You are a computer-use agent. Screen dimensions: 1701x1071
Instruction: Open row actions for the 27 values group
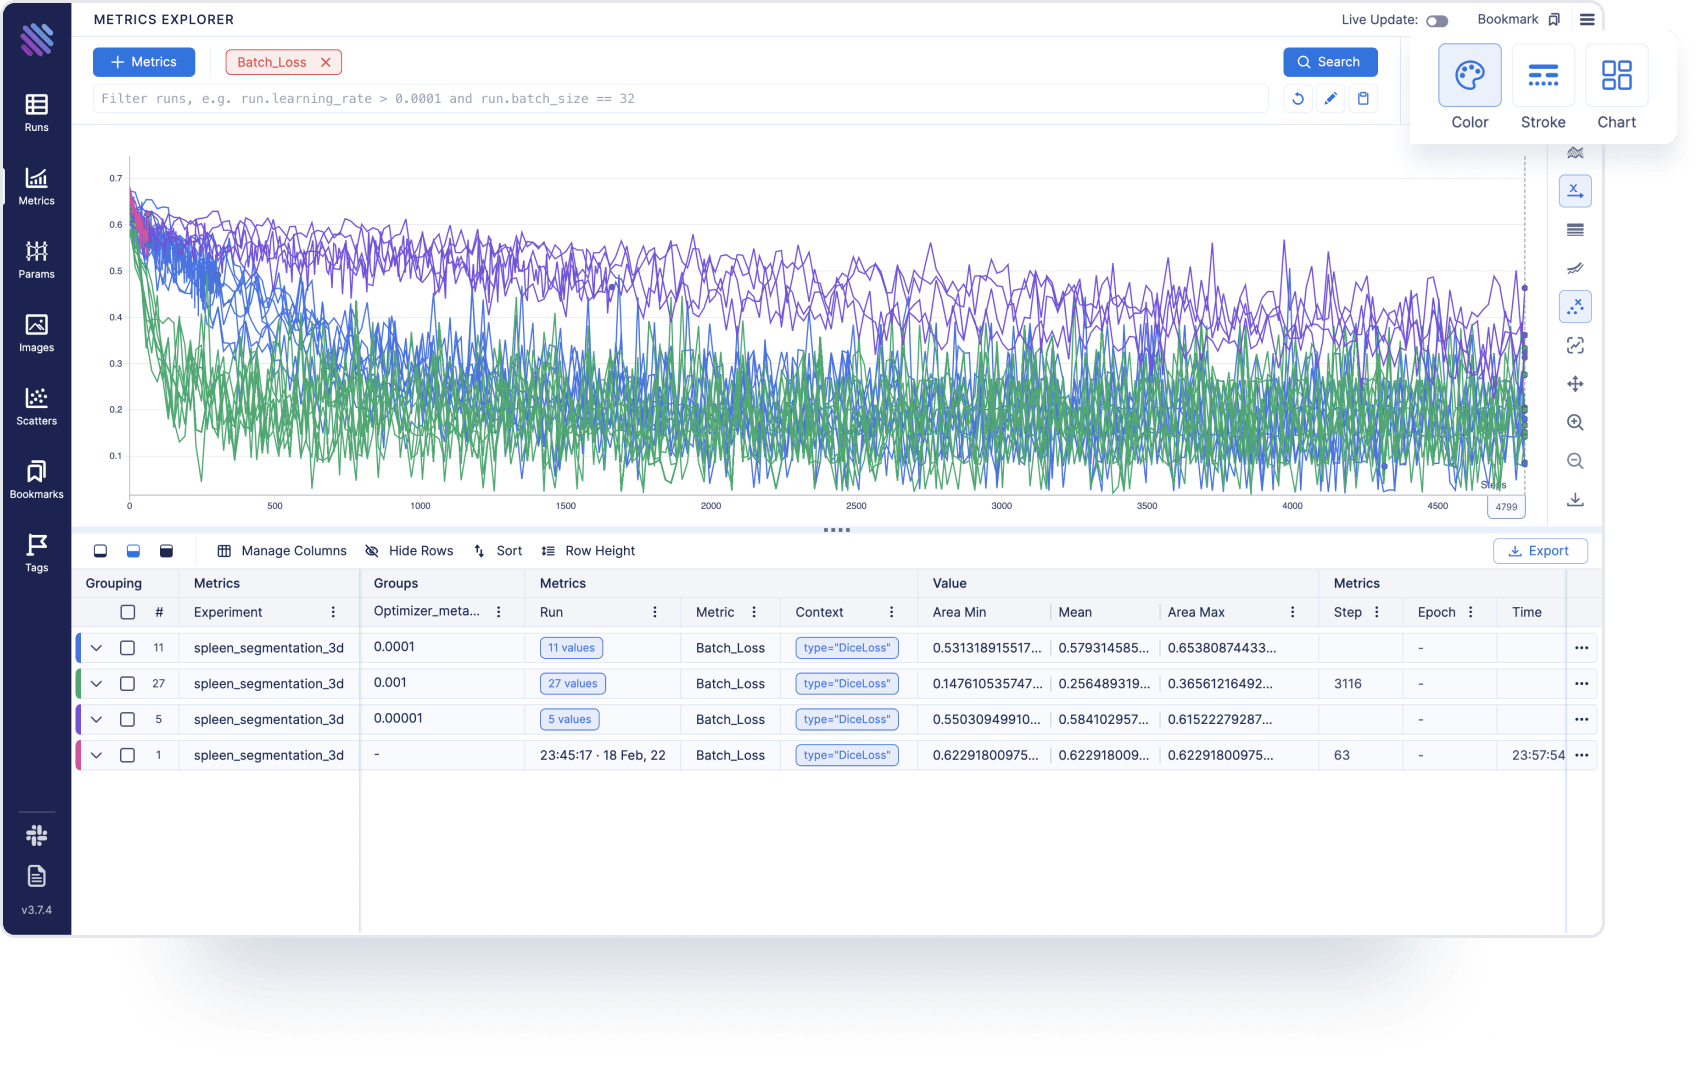[1581, 684]
